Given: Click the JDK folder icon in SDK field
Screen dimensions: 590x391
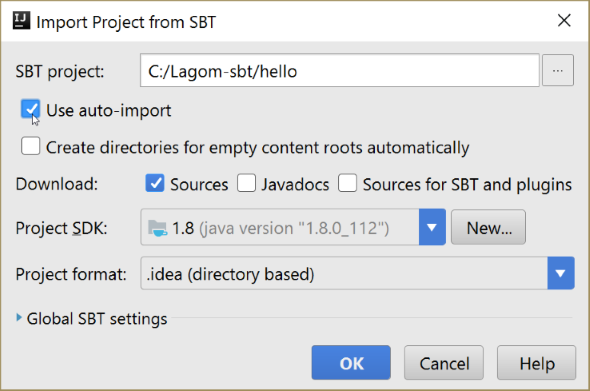Looking at the screenshot, I should point(157,228).
